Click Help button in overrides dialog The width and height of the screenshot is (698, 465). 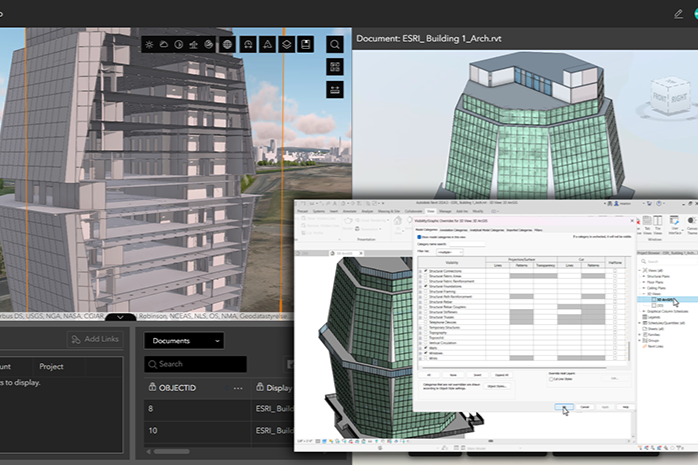pos(625,407)
